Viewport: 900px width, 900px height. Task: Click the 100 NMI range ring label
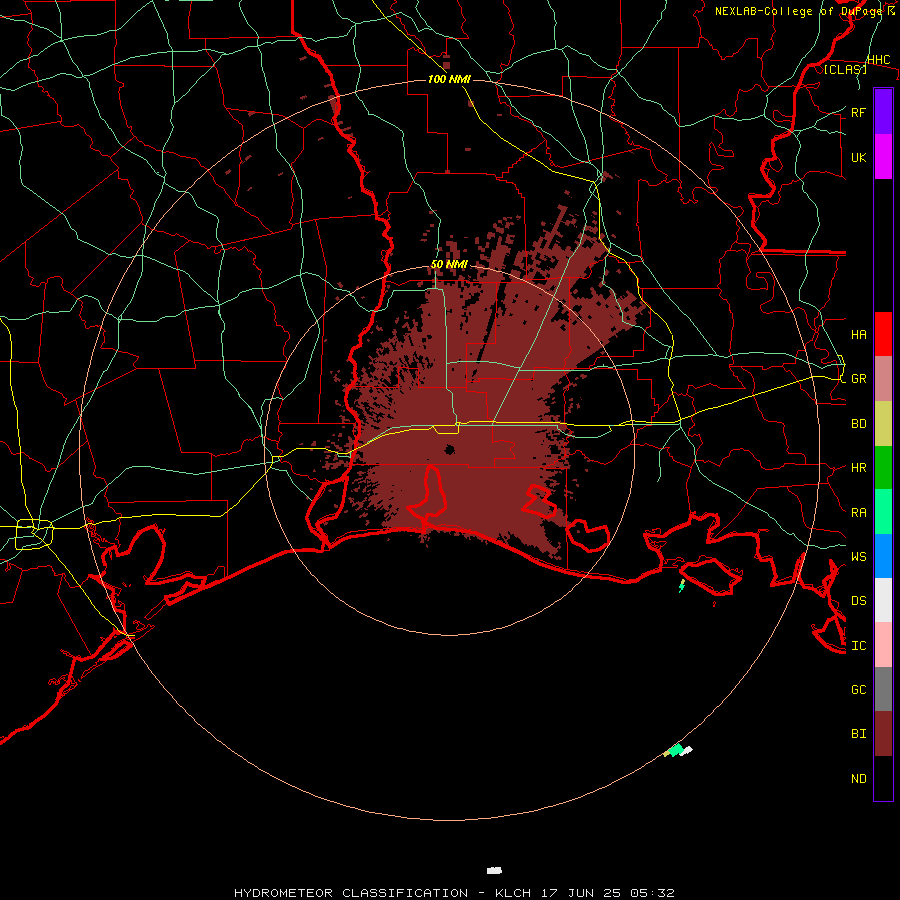pyautogui.click(x=449, y=79)
